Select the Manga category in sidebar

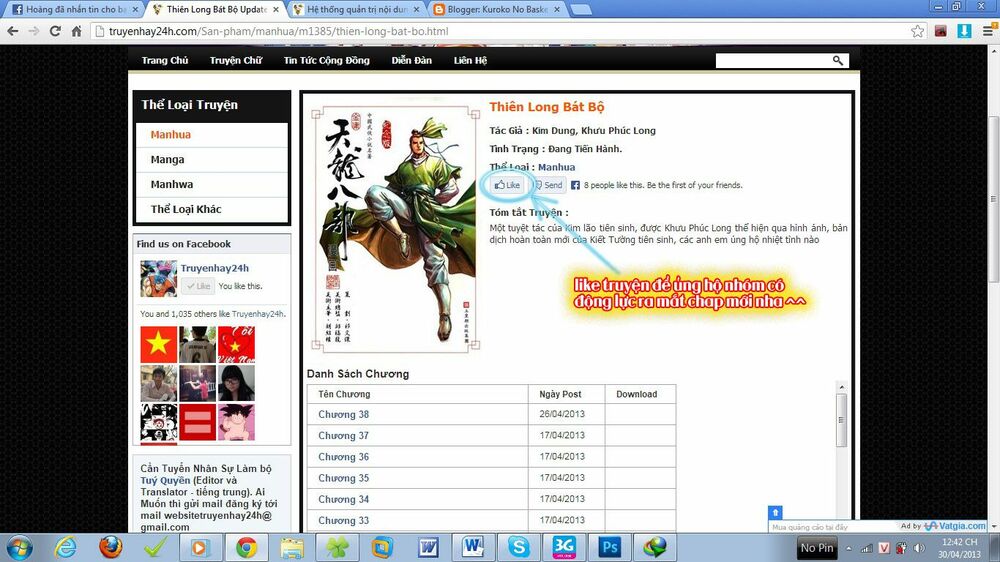pyautogui.click(x=167, y=160)
